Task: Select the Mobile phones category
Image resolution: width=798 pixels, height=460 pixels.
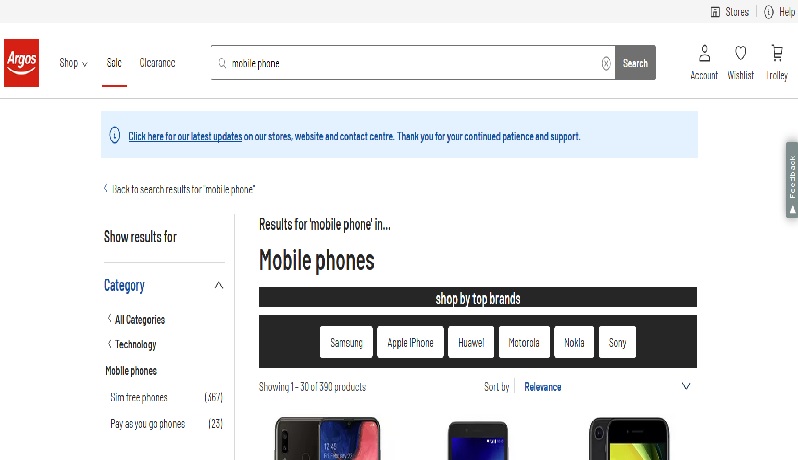Action: point(131,371)
